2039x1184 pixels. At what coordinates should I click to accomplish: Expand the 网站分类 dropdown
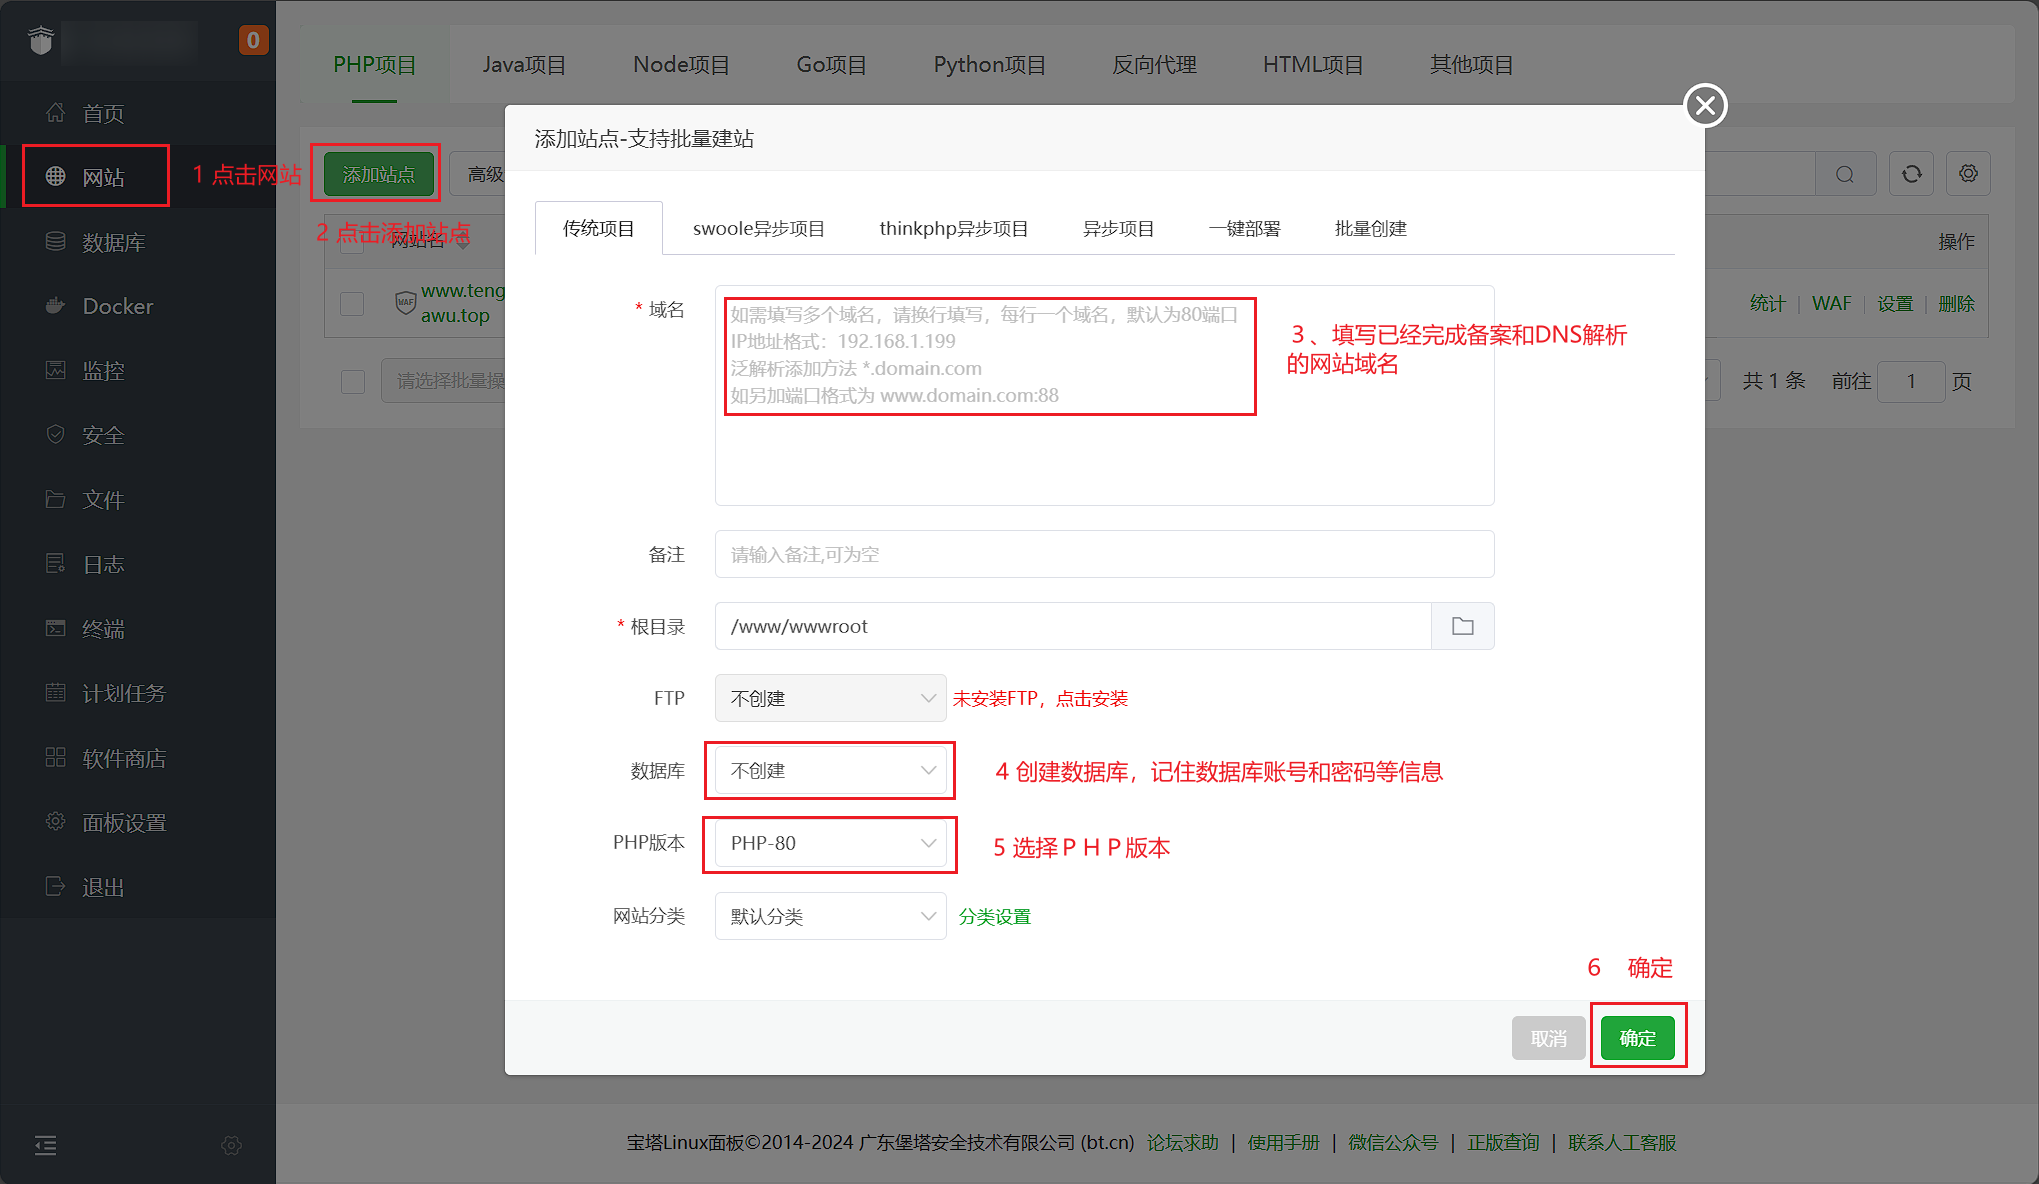830,916
